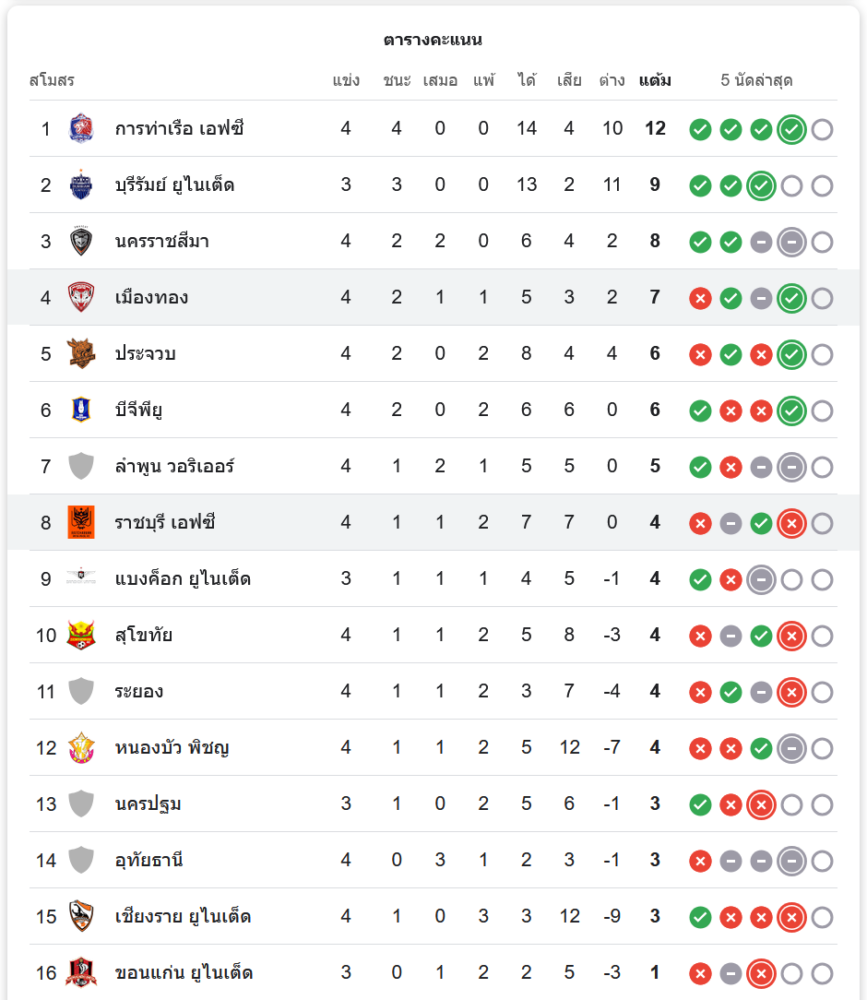867x1000 pixels.
Task: Click the BG Pathum club logo
Action: (81, 409)
